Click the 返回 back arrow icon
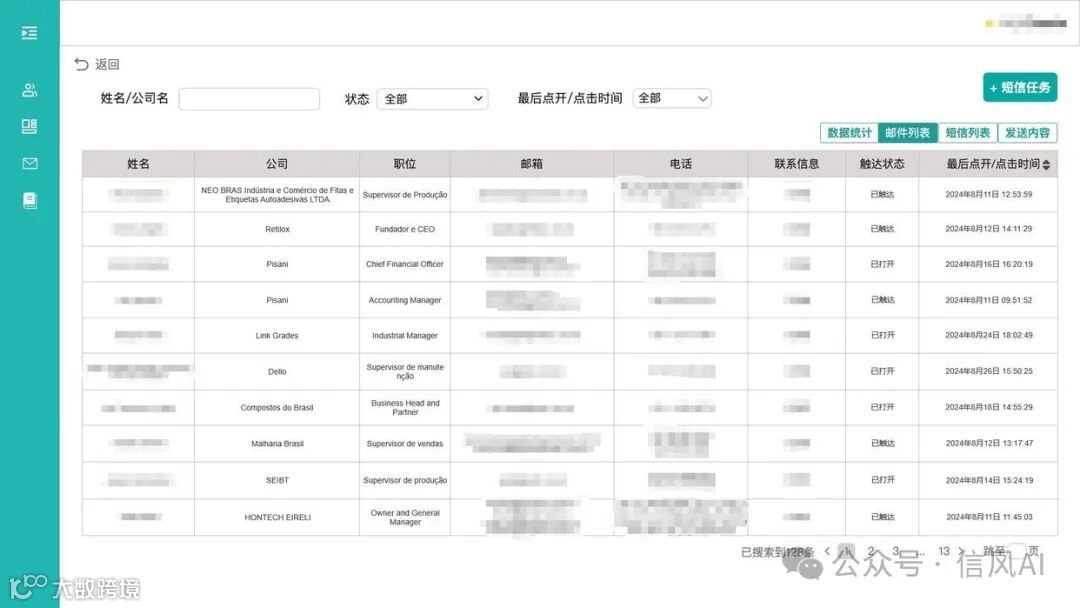The image size is (1080, 608). [x=81, y=64]
